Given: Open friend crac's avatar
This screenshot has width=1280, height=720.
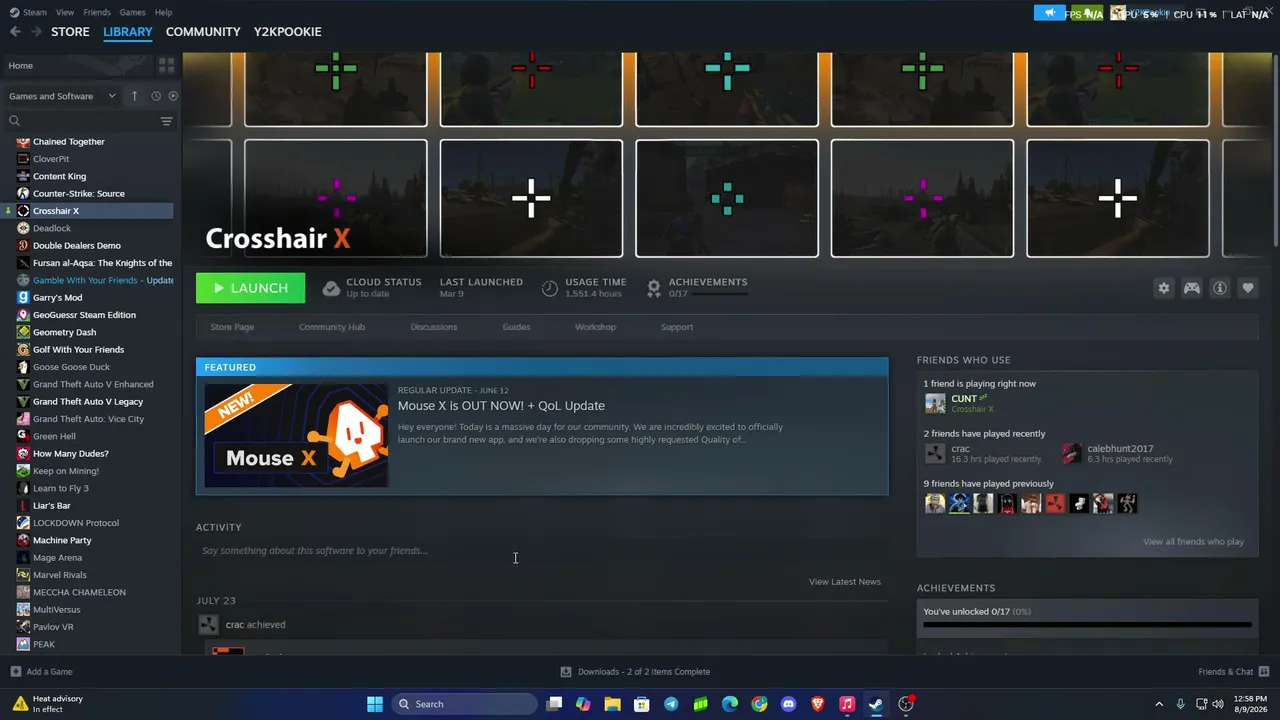Looking at the screenshot, I should pyautogui.click(x=935, y=453).
